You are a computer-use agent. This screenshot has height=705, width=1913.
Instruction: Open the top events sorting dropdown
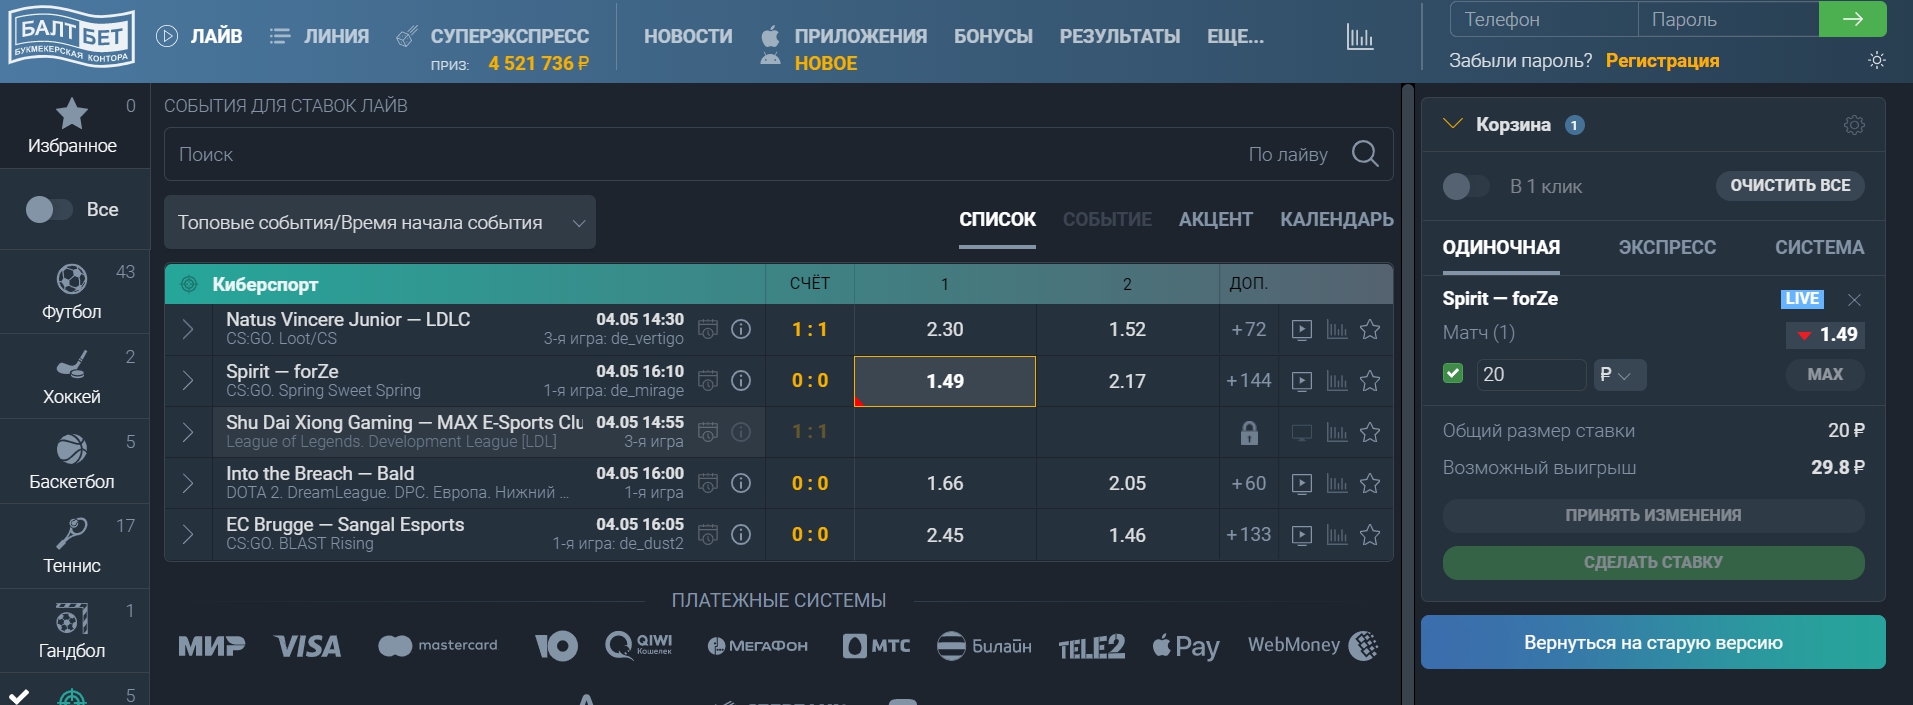pyautogui.click(x=380, y=222)
